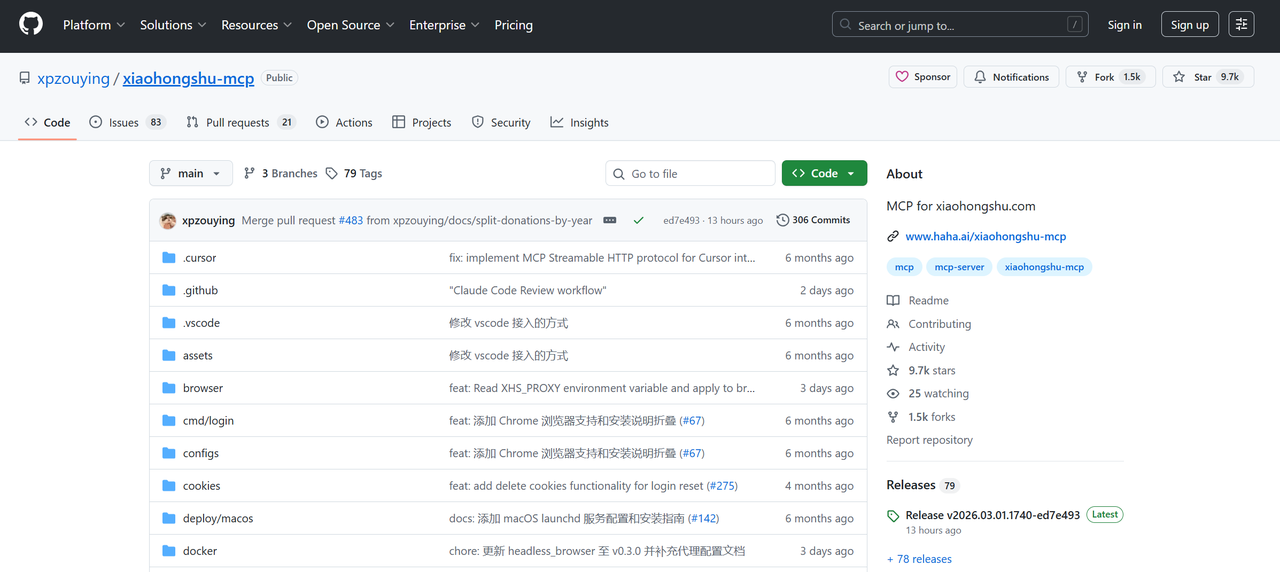
Task: Open the browser folder
Action: (x=203, y=388)
